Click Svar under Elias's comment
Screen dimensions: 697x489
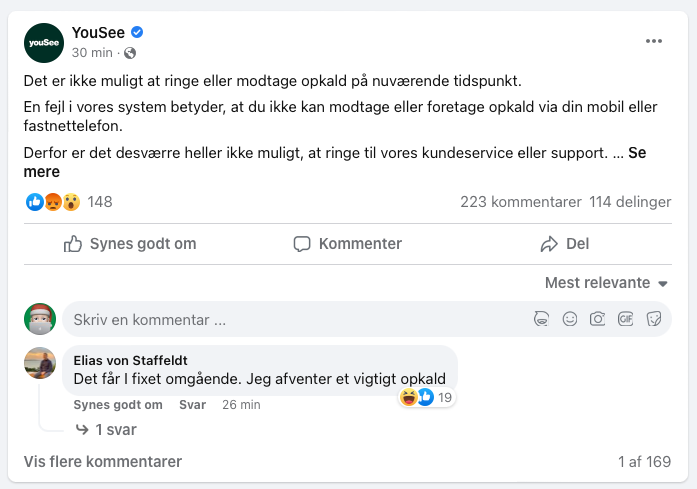tap(192, 405)
